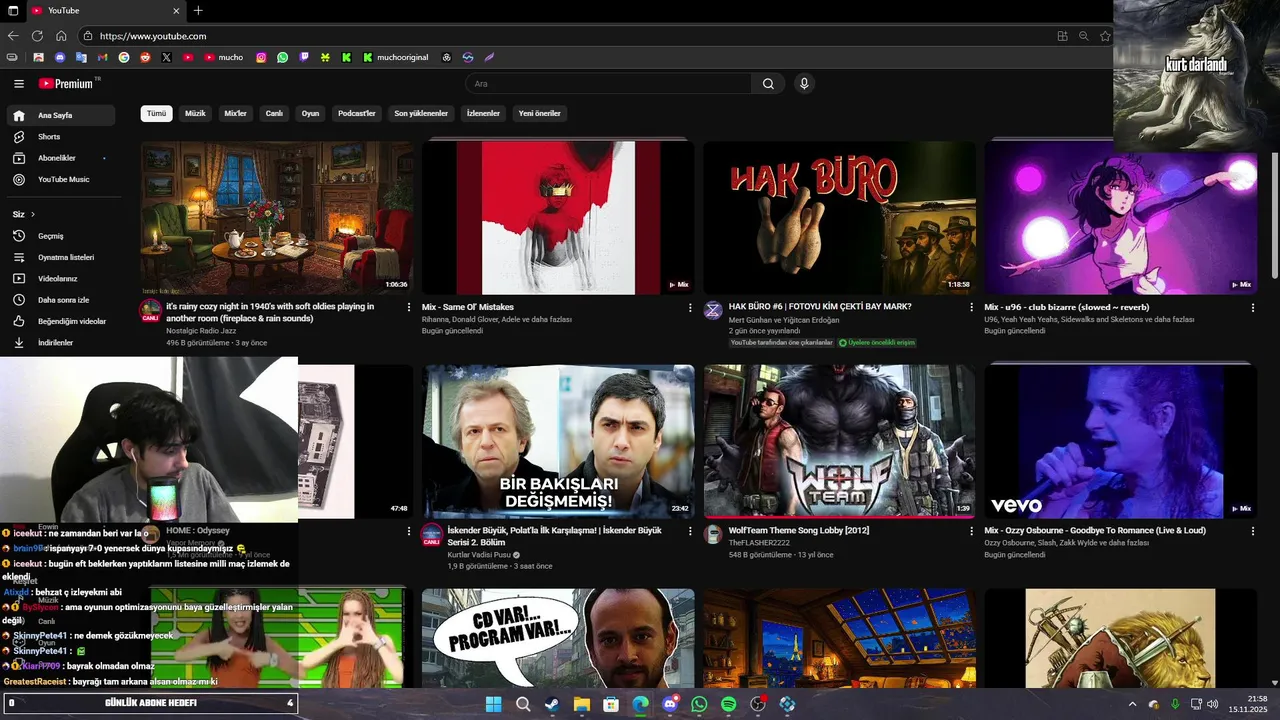Open 'Oynatma listeleri' in the sidebar
The height and width of the screenshot is (720, 1280).
point(61,257)
